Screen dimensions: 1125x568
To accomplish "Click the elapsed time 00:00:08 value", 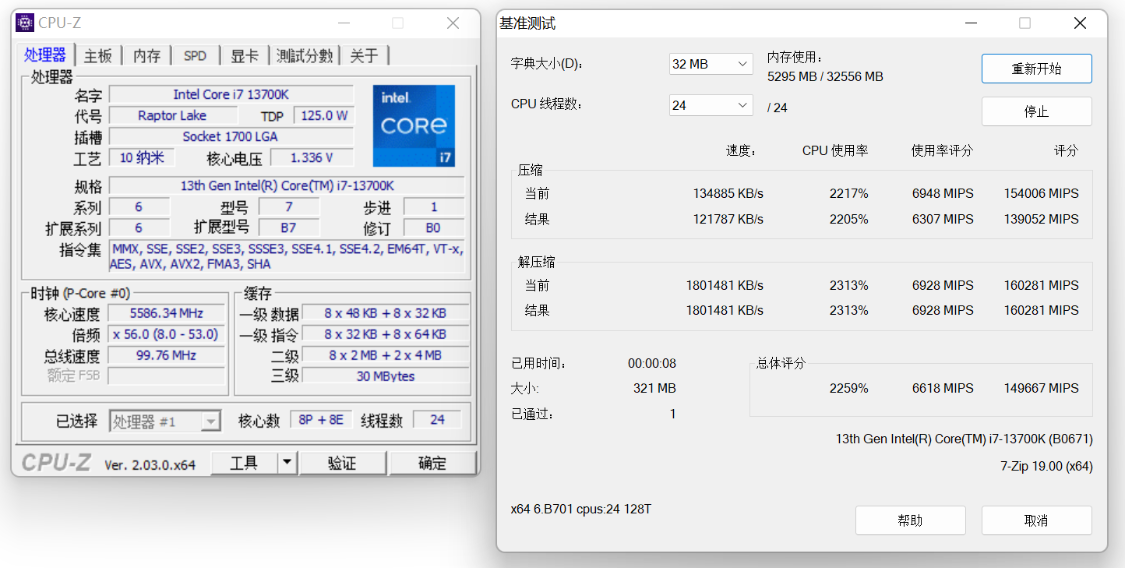I will point(652,364).
